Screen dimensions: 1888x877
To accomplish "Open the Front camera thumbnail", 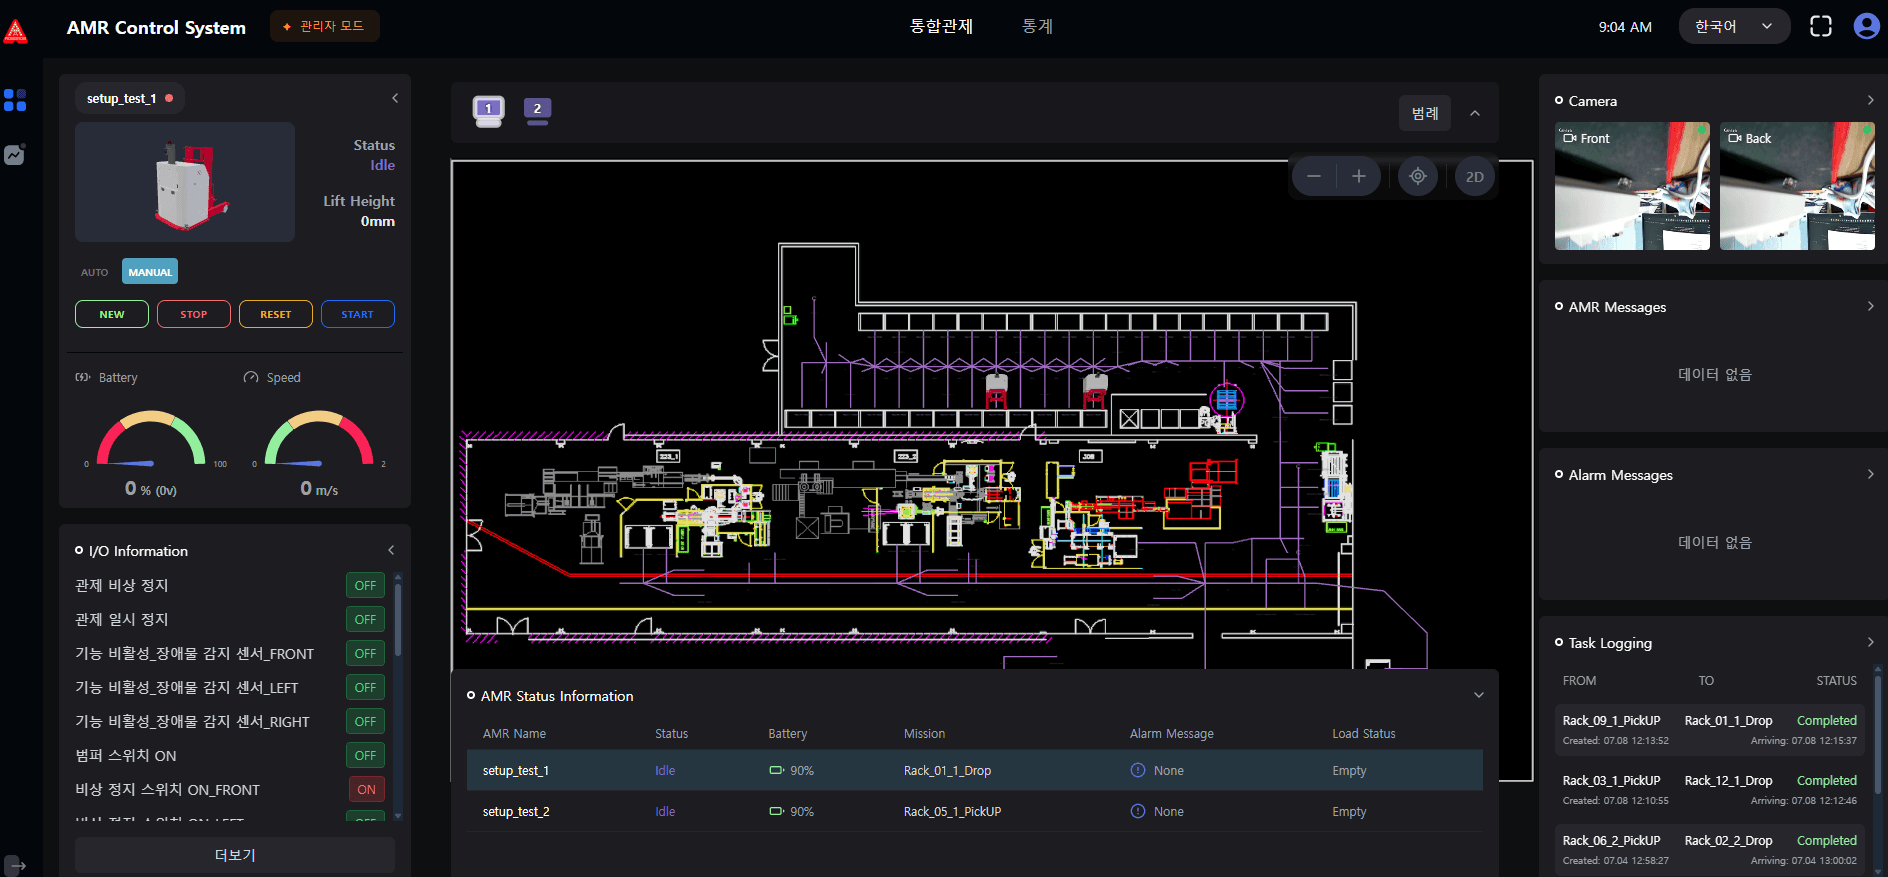I will 1631,186.
